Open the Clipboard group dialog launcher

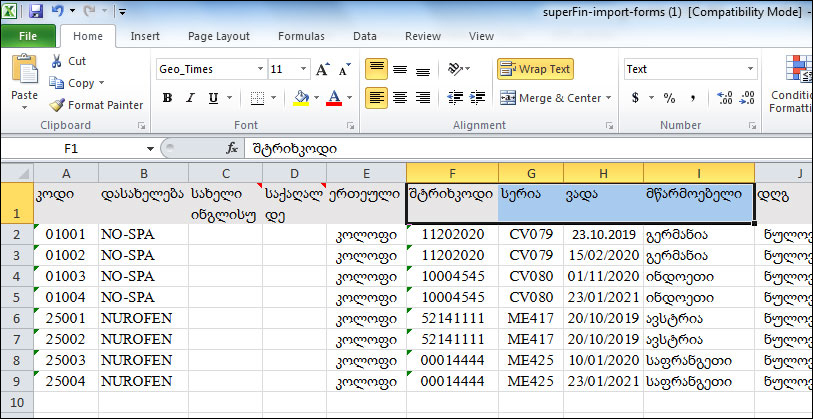[141, 125]
